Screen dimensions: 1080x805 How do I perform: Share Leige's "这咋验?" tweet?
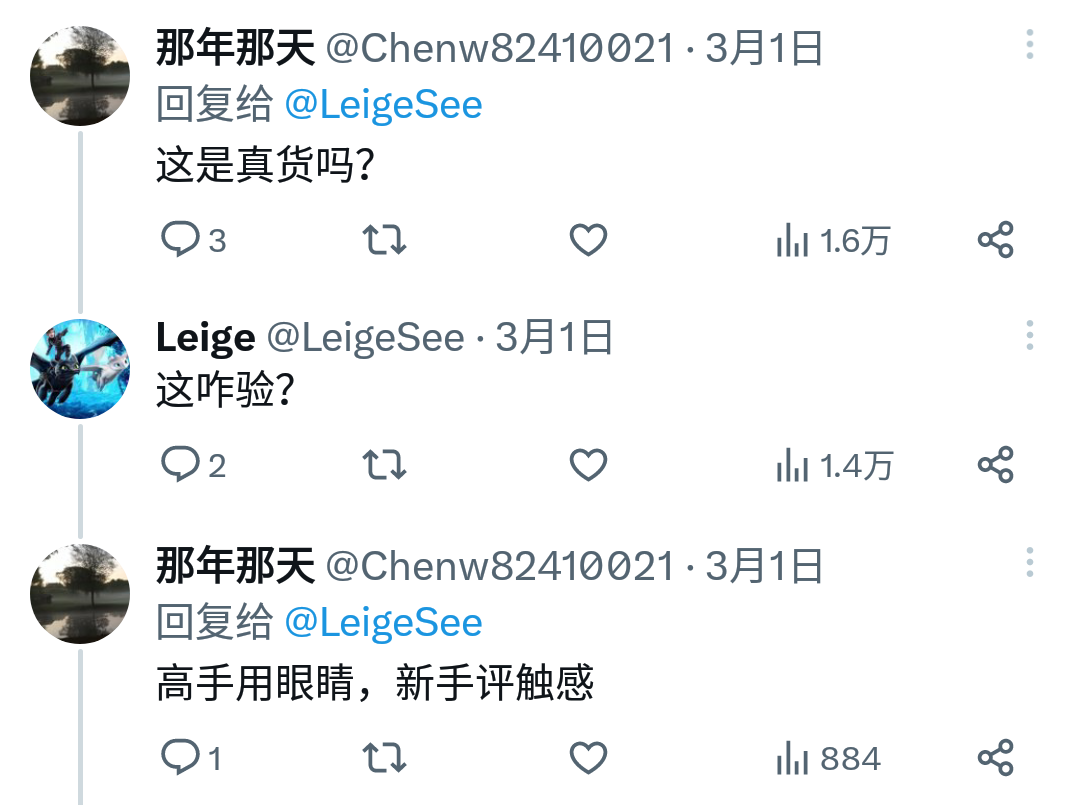coord(995,464)
